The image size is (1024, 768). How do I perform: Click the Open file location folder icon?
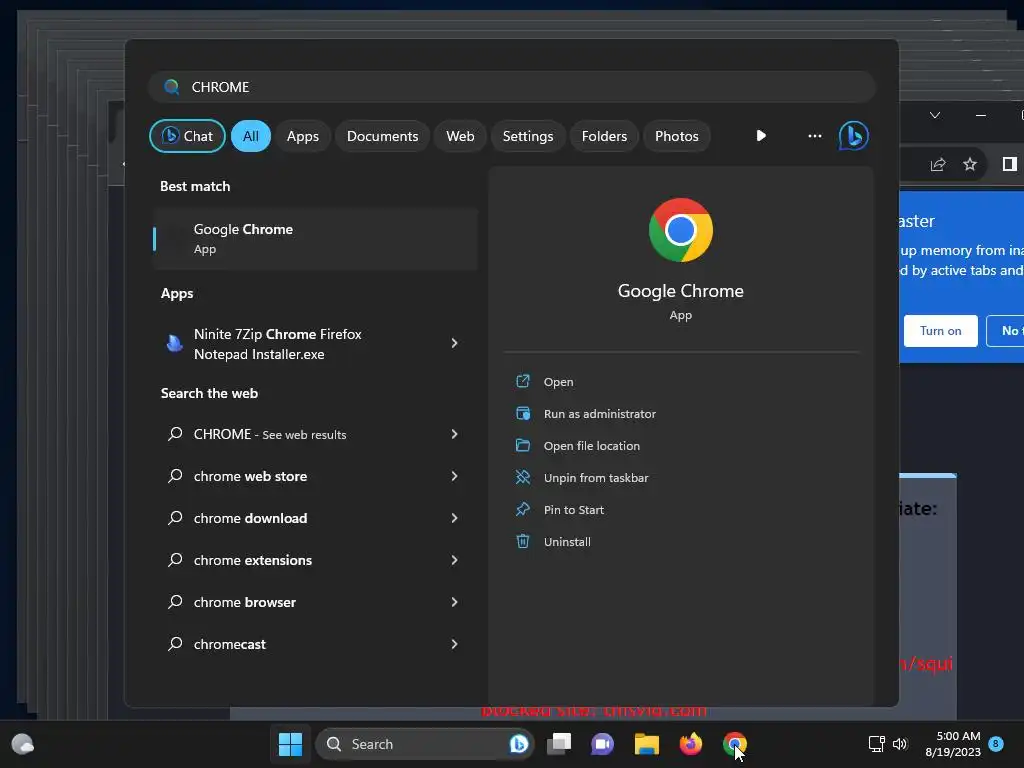point(523,445)
